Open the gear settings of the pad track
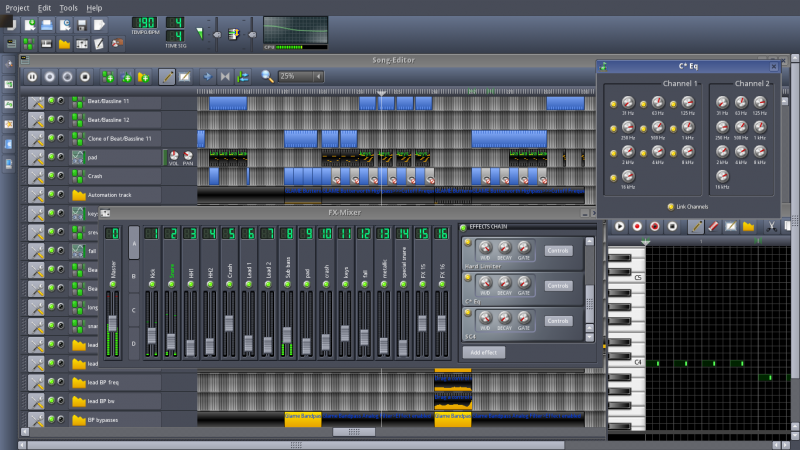800x450 pixels. [36, 157]
